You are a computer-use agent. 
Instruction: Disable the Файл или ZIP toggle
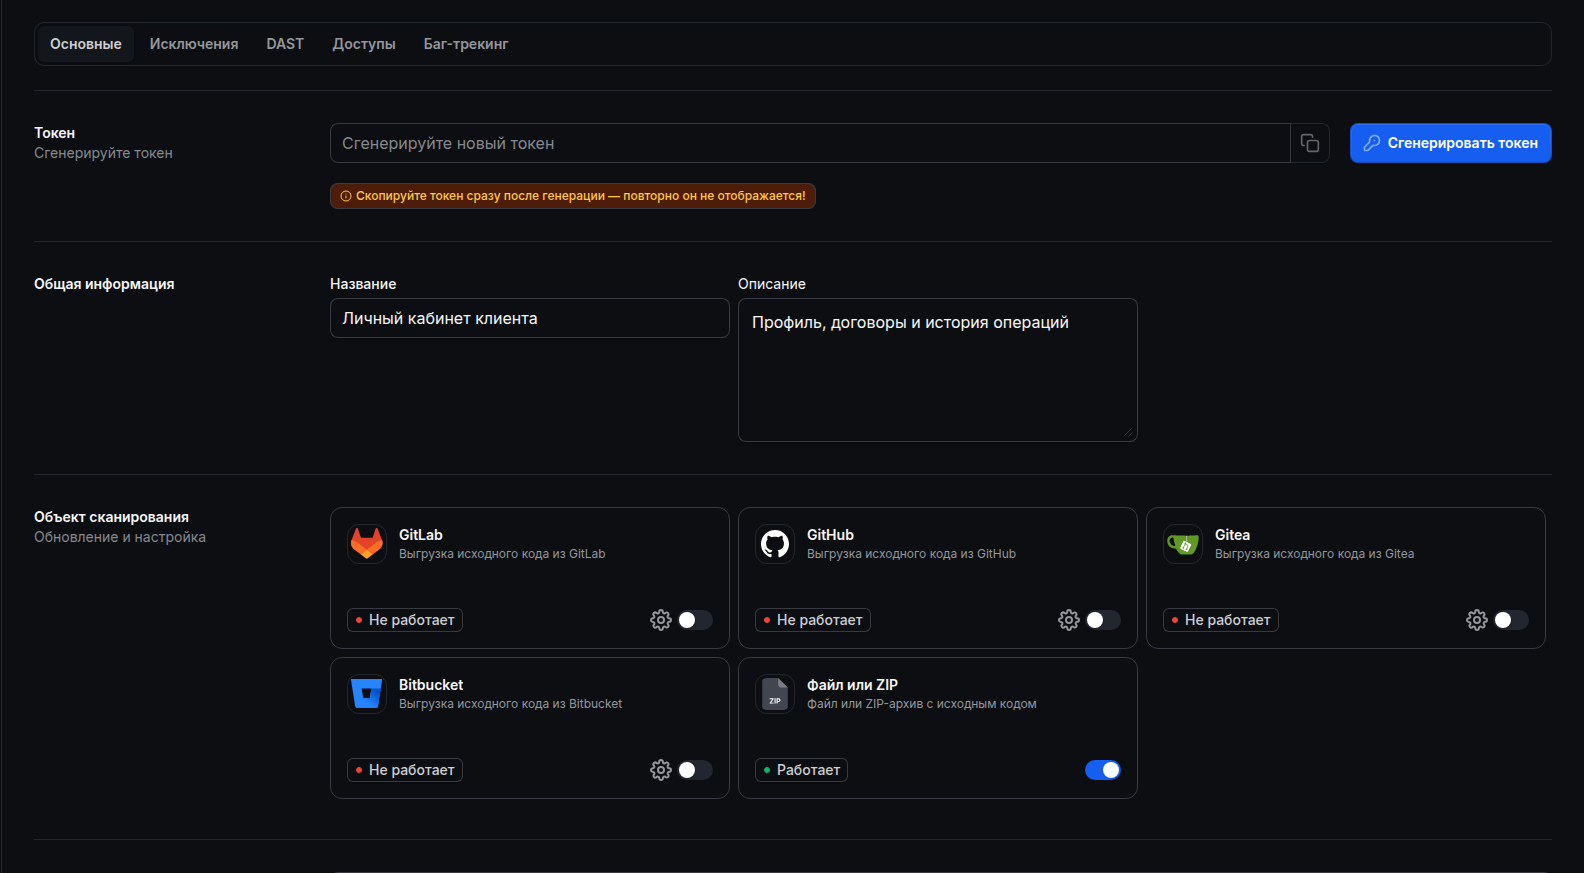click(1103, 770)
